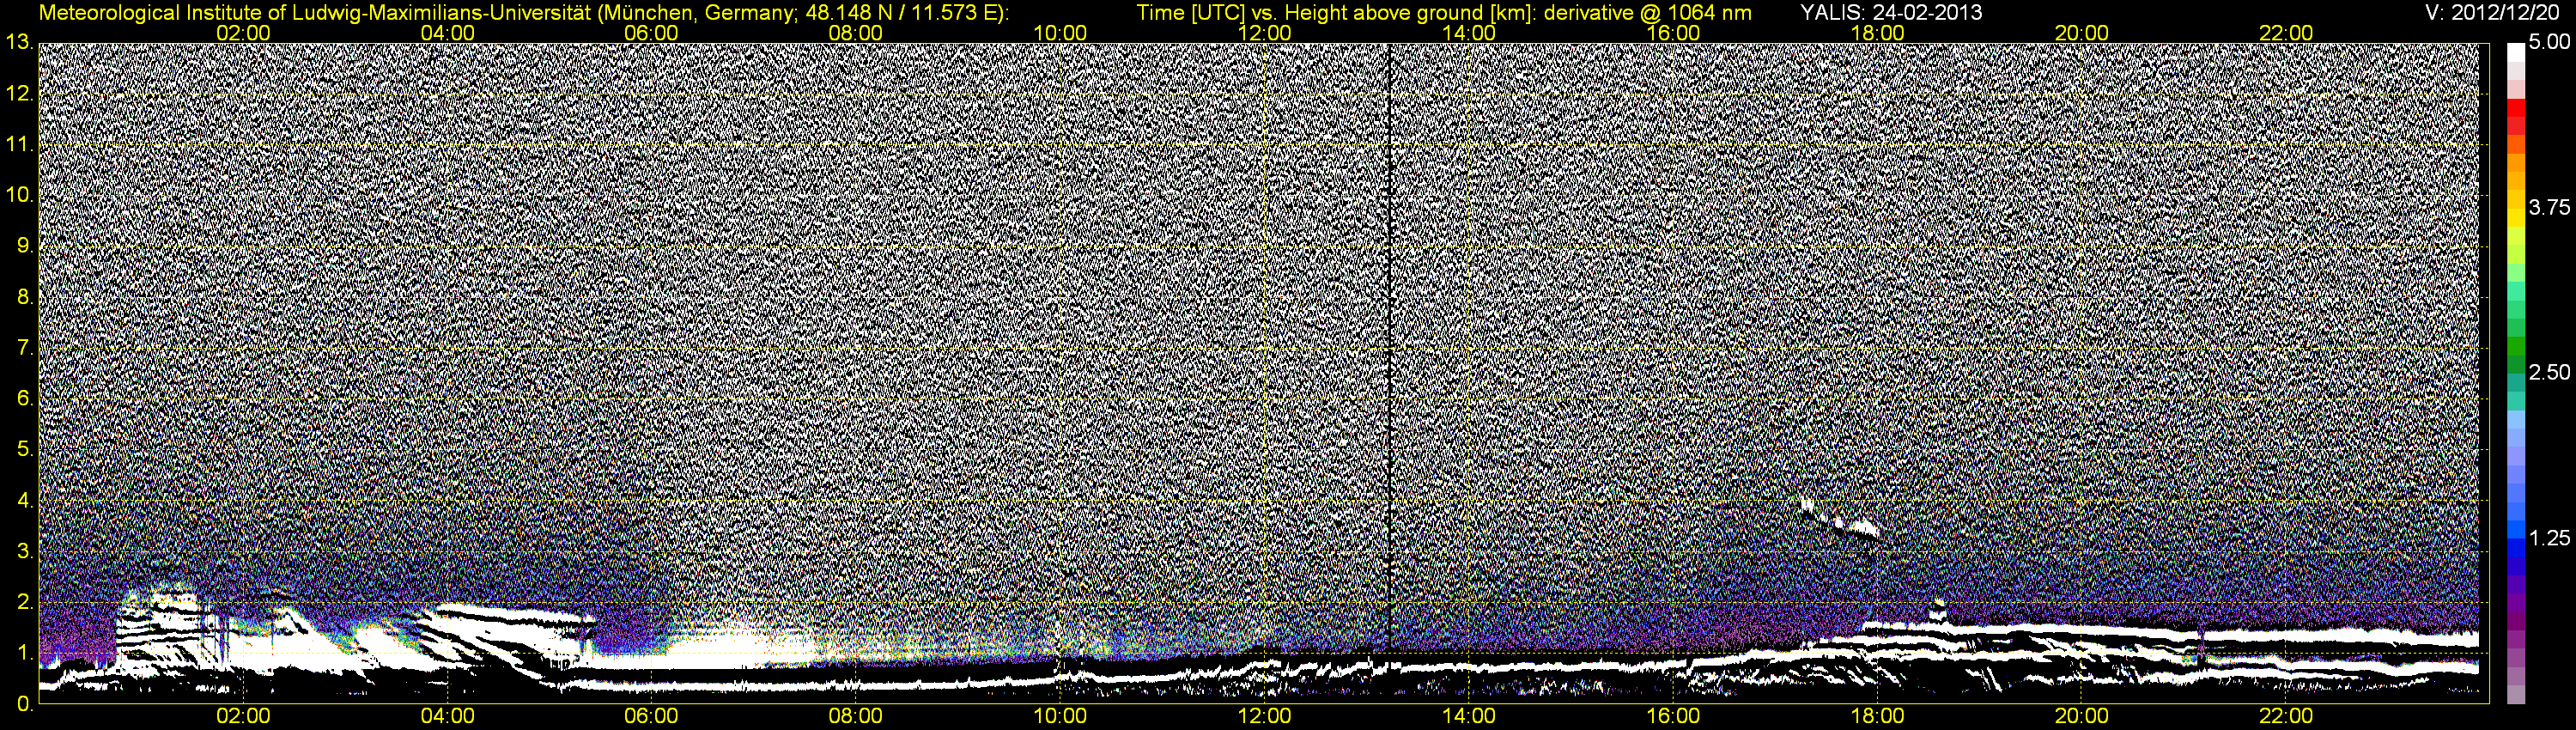2576x730 pixels.
Task: Click the 14:00 label on the top time axis
Action: point(1469,33)
